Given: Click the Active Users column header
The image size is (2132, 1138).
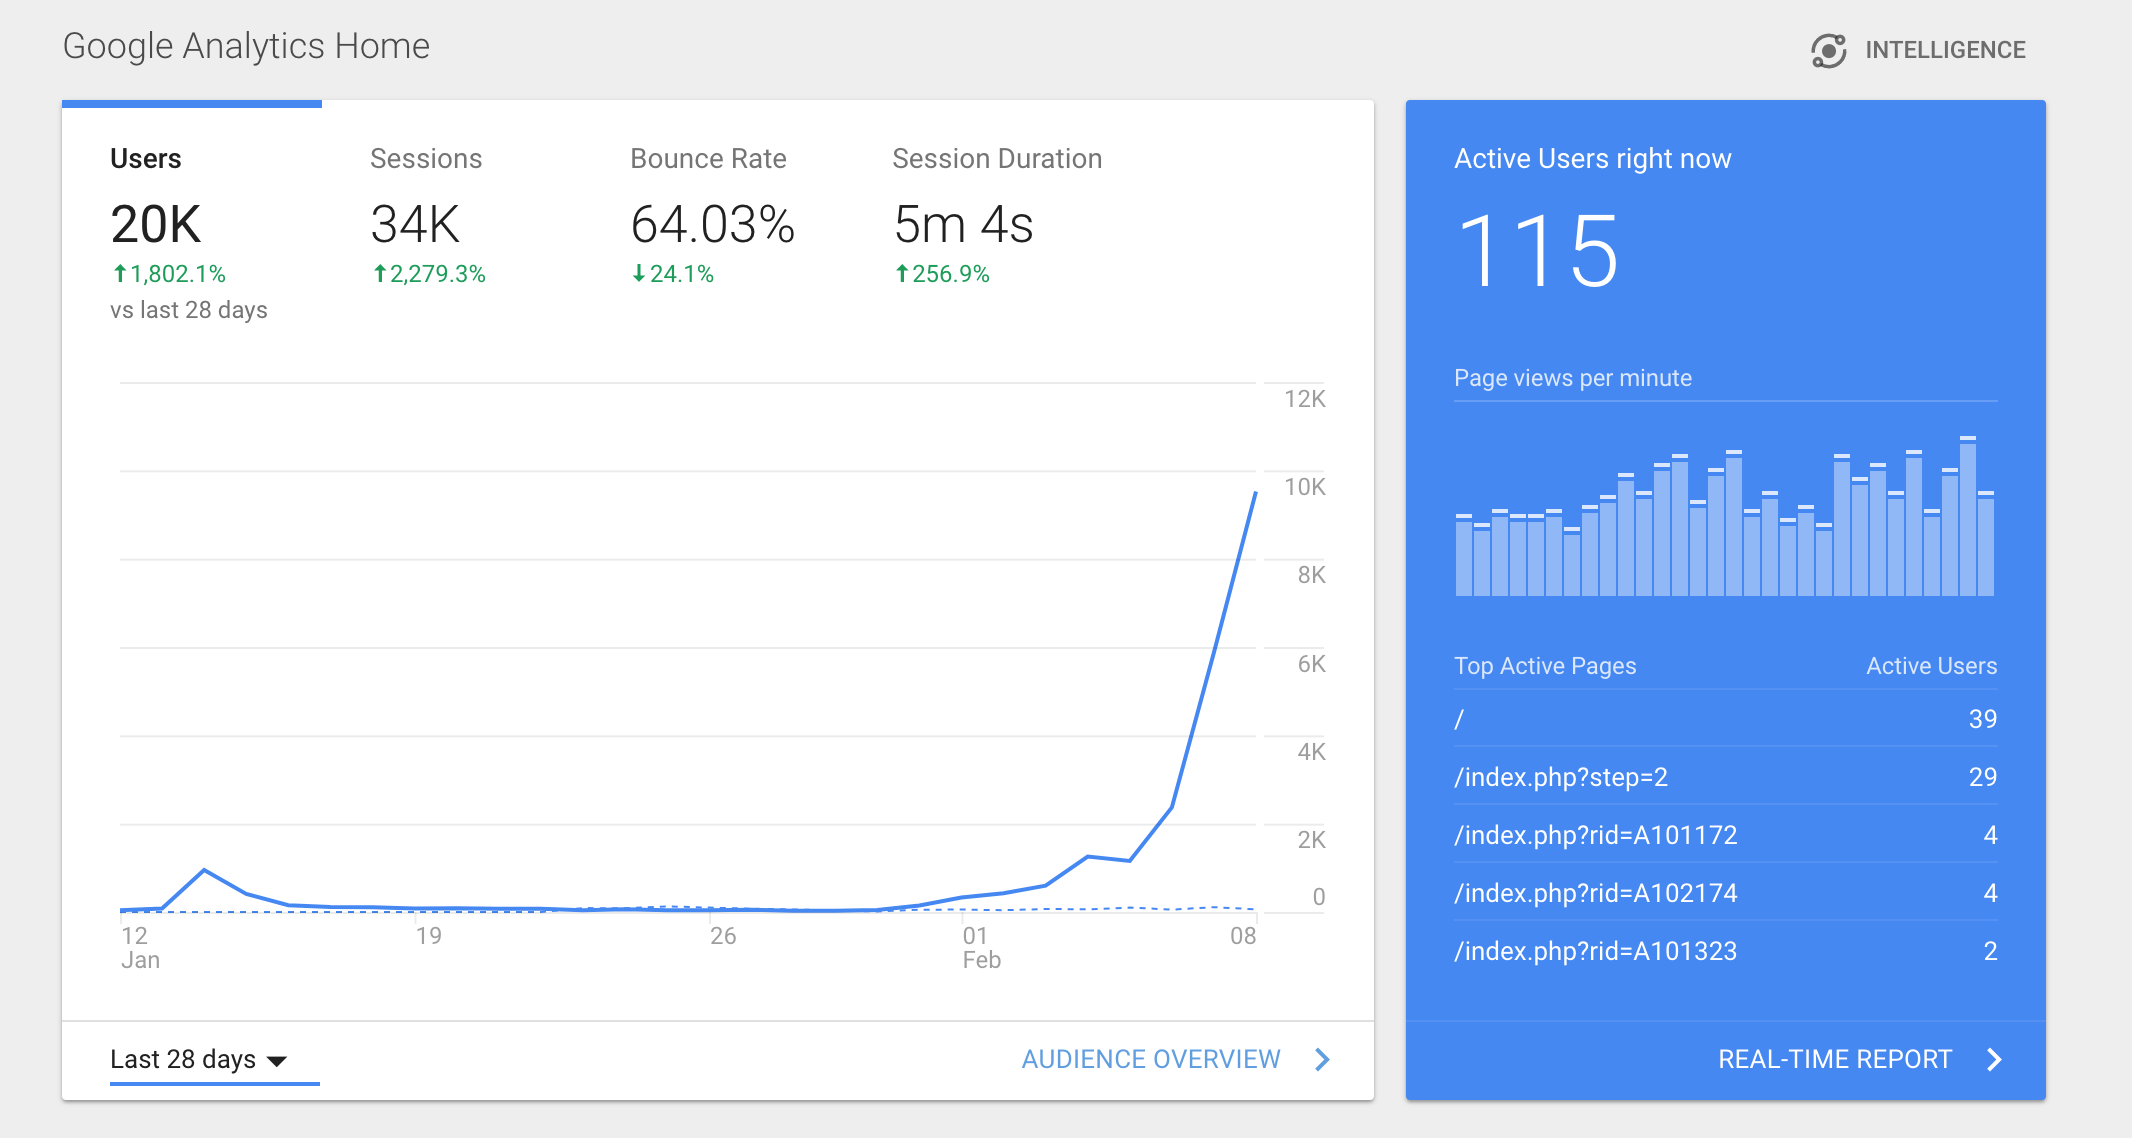Looking at the screenshot, I should pyautogui.click(x=1931, y=666).
